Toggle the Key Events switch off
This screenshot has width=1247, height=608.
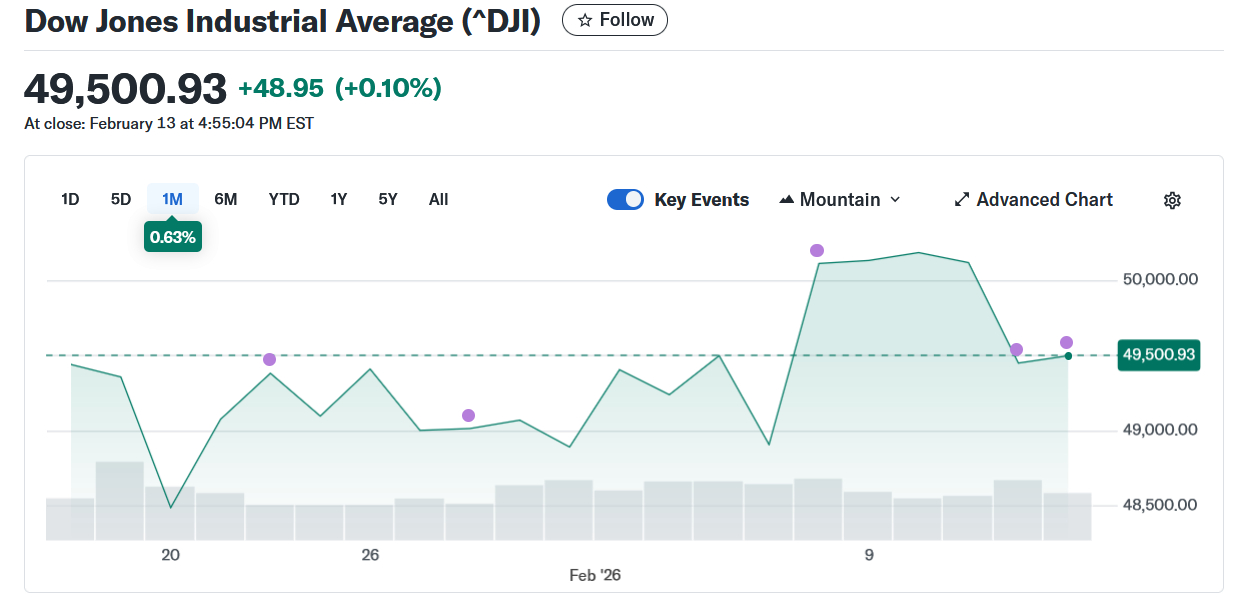pos(625,200)
